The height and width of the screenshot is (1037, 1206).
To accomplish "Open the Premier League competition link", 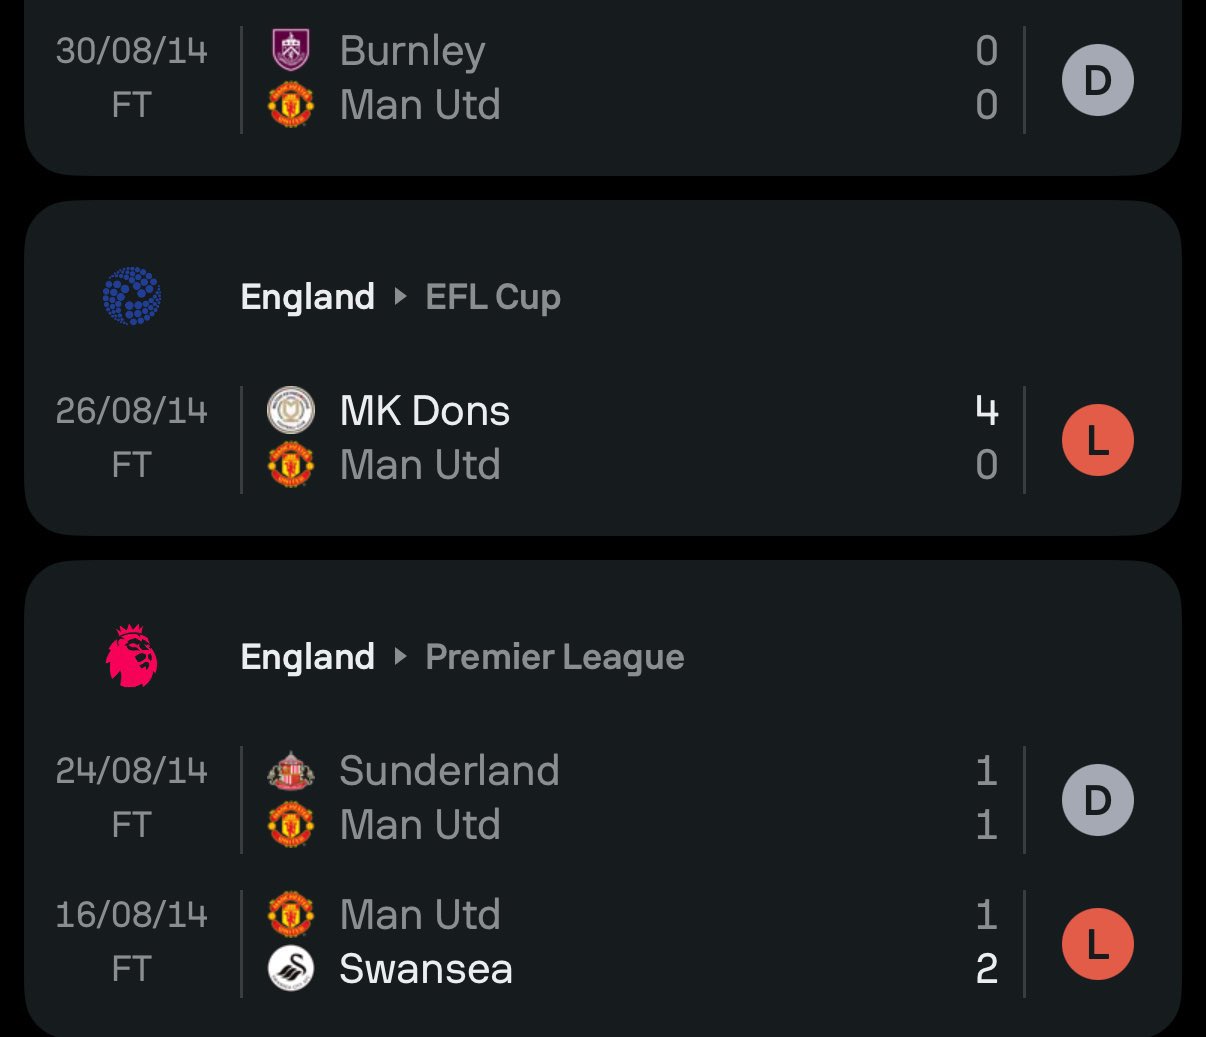I will pyautogui.click(x=555, y=657).
